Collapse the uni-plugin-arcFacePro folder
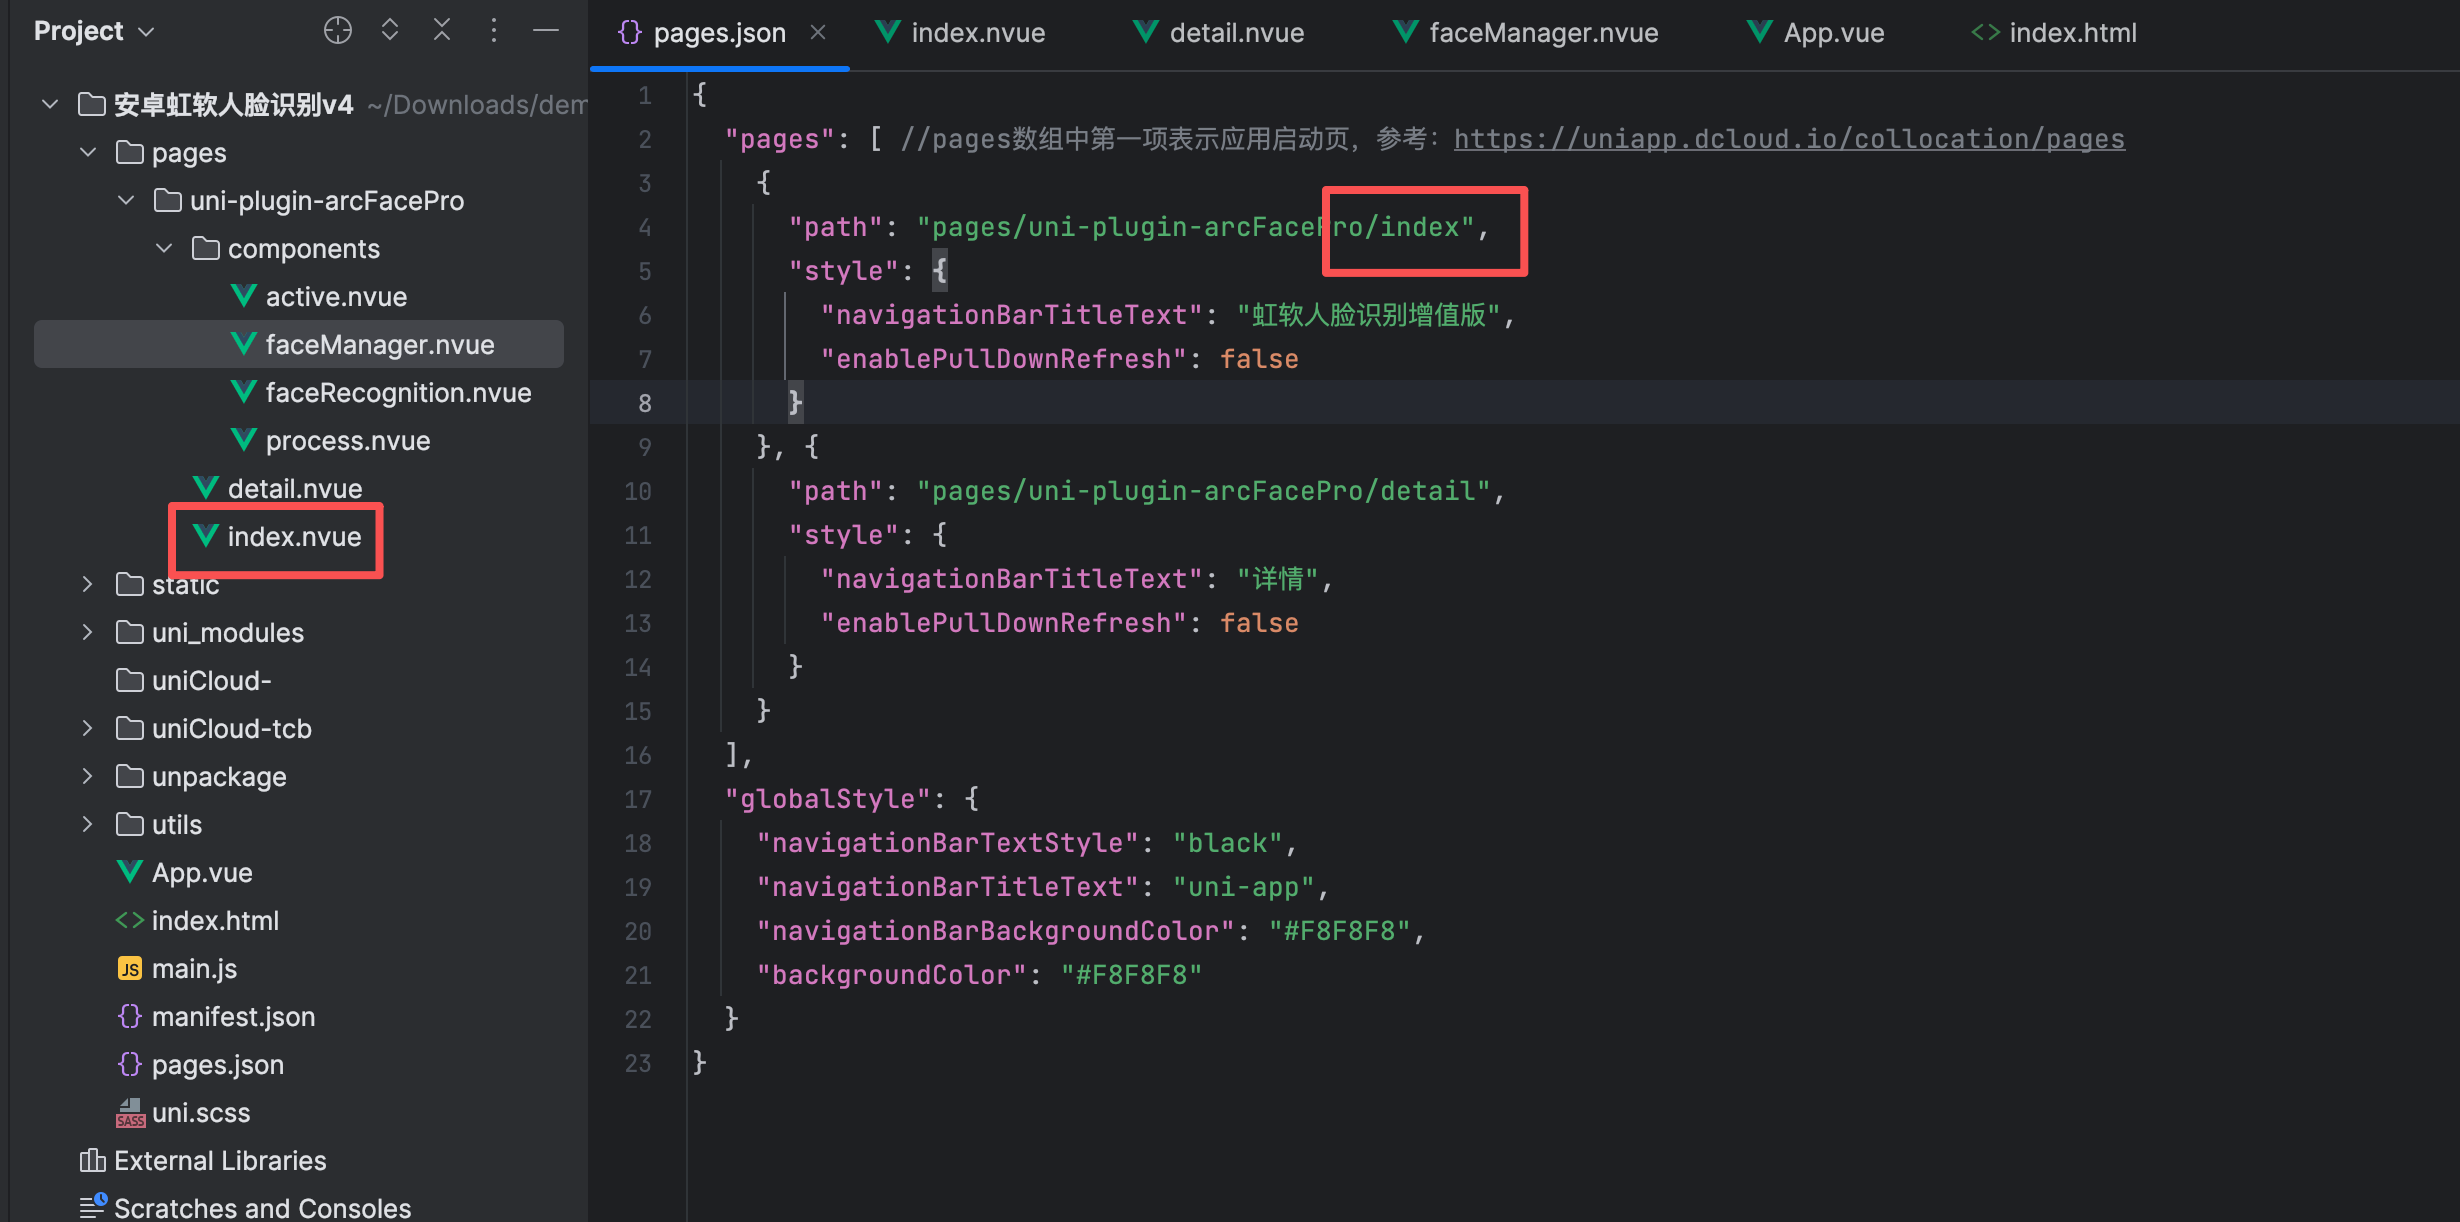The height and width of the screenshot is (1222, 2460). pyautogui.click(x=127, y=201)
